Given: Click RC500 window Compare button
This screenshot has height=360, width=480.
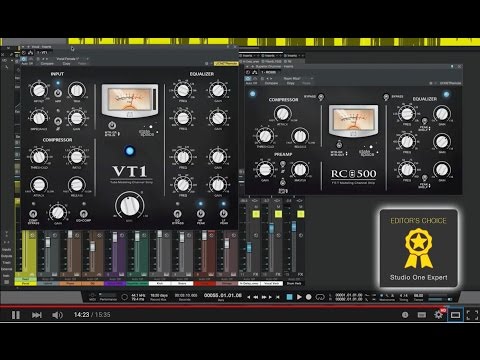Looking at the screenshot, I should 271,83.
